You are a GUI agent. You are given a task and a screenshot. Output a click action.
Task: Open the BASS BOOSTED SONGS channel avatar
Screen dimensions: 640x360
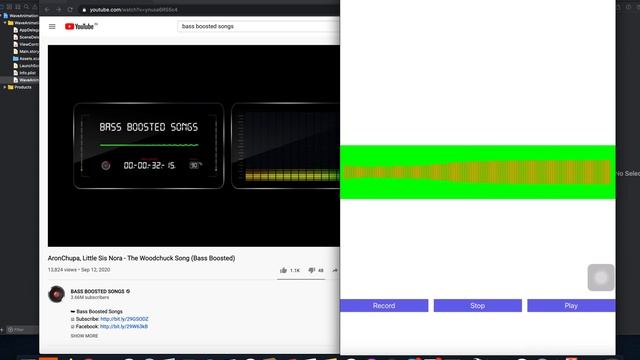coord(56,294)
